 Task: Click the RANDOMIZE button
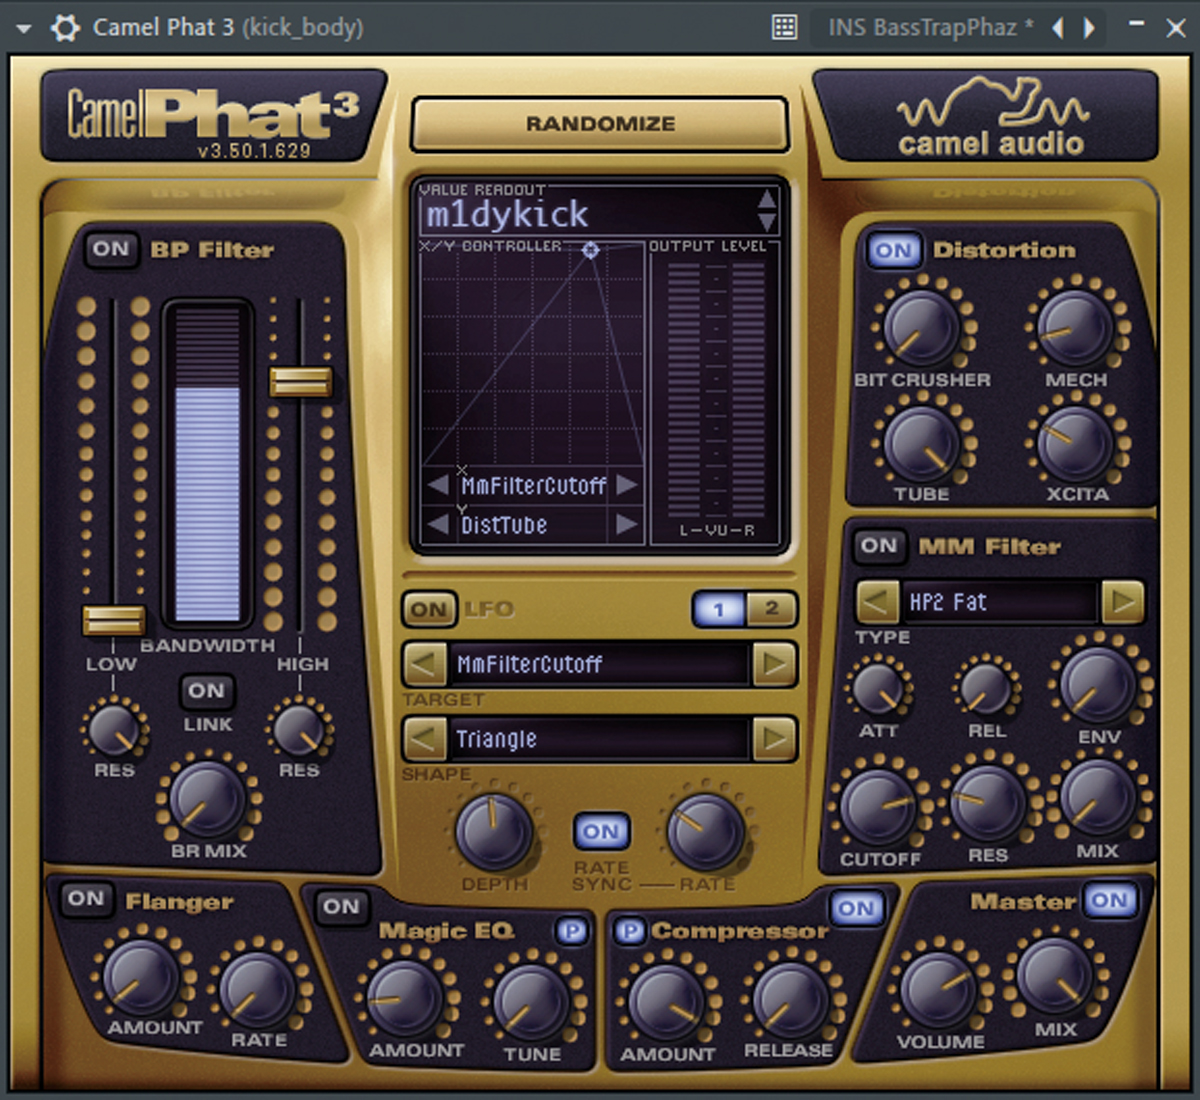pos(600,124)
